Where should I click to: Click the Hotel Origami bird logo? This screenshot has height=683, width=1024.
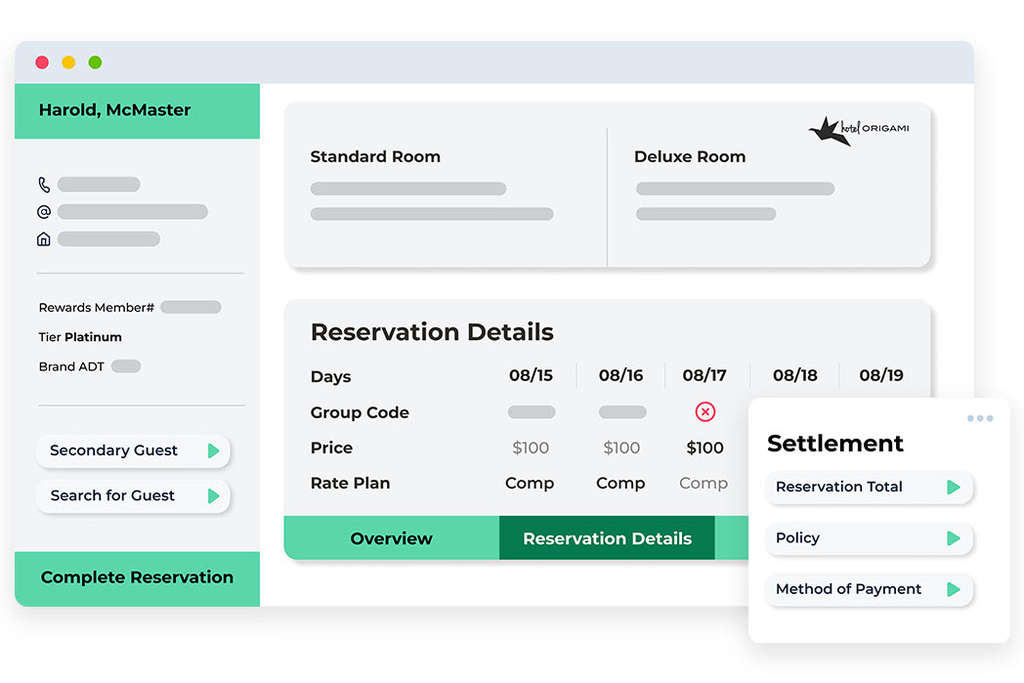[x=829, y=130]
